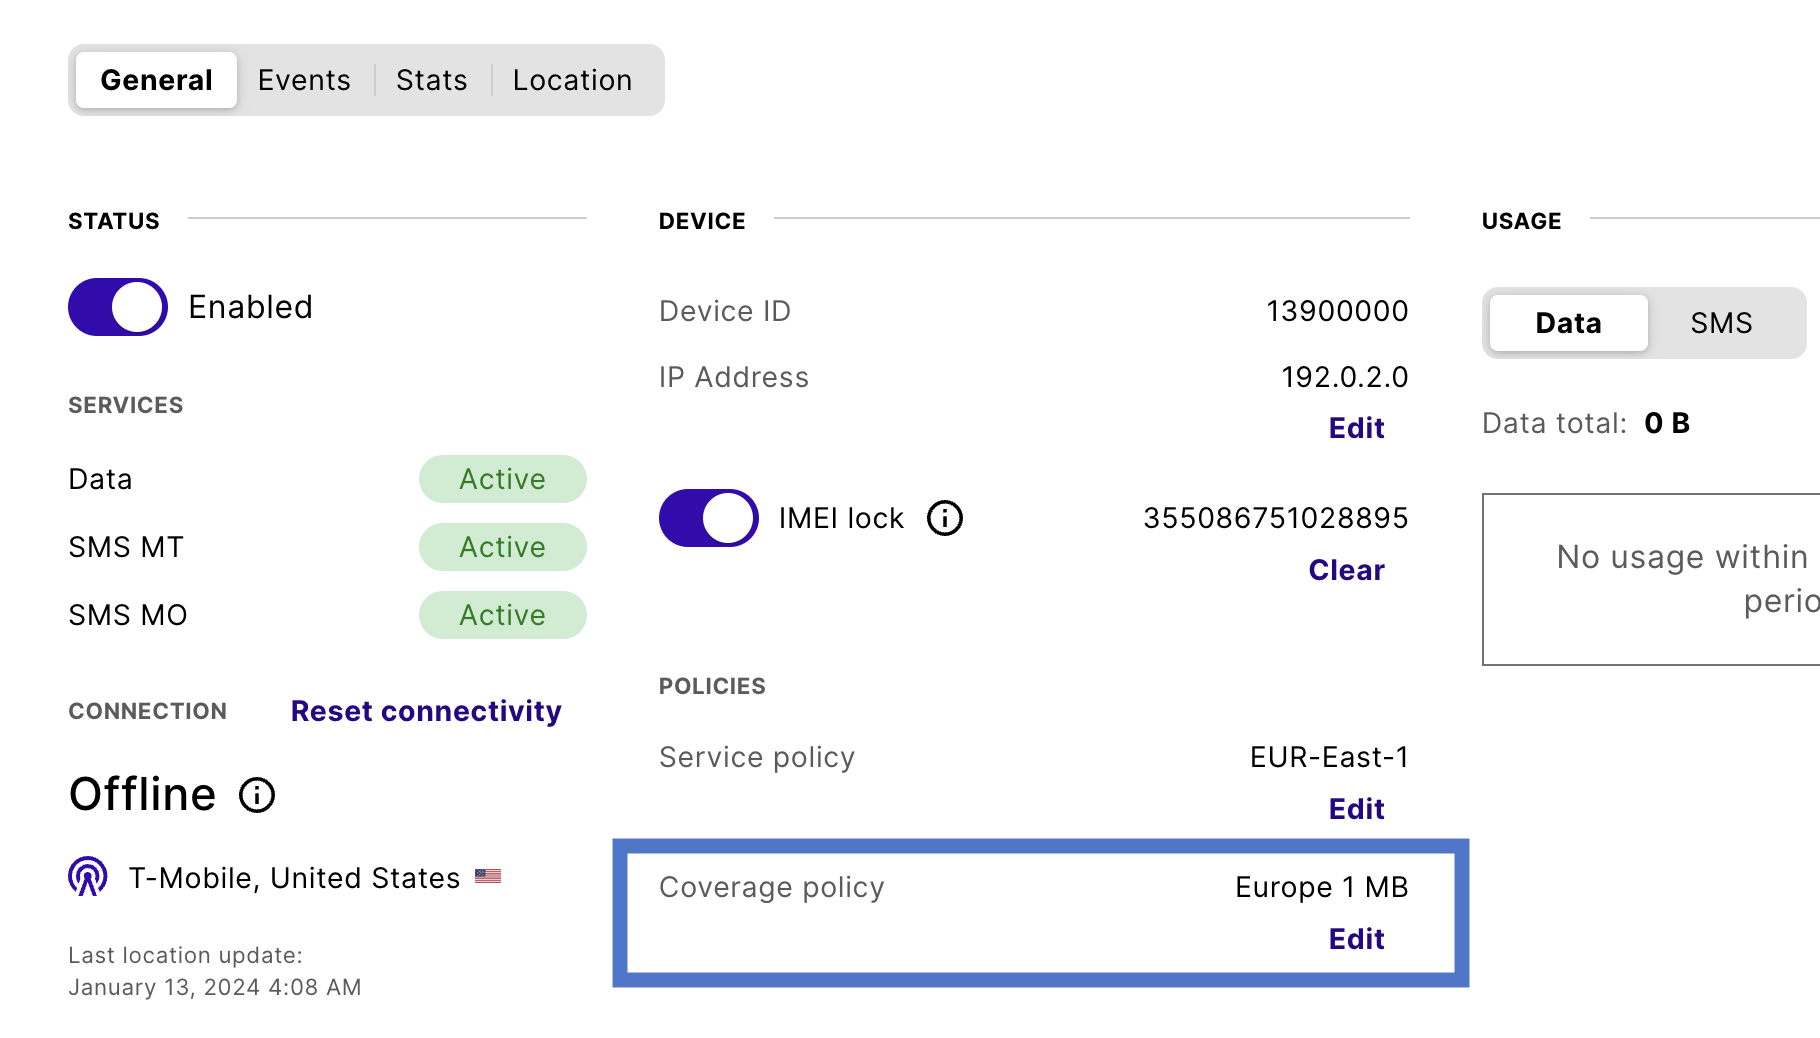Image resolution: width=1820 pixels, height=1038 pixels.
Task: Disable the Enabled status toggle
Action: [118, 307]
